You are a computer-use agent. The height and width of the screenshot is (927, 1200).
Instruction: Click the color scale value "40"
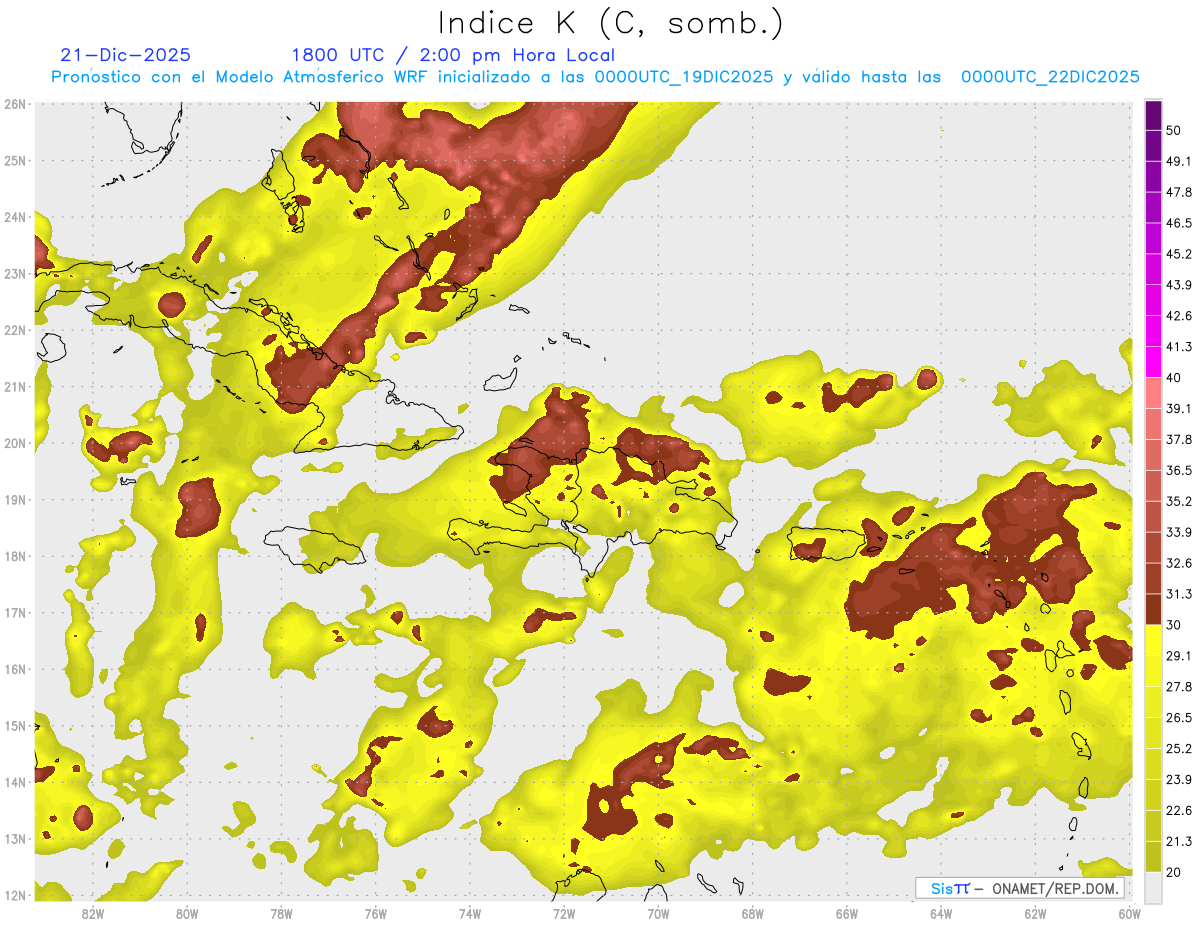[1173, 377]
